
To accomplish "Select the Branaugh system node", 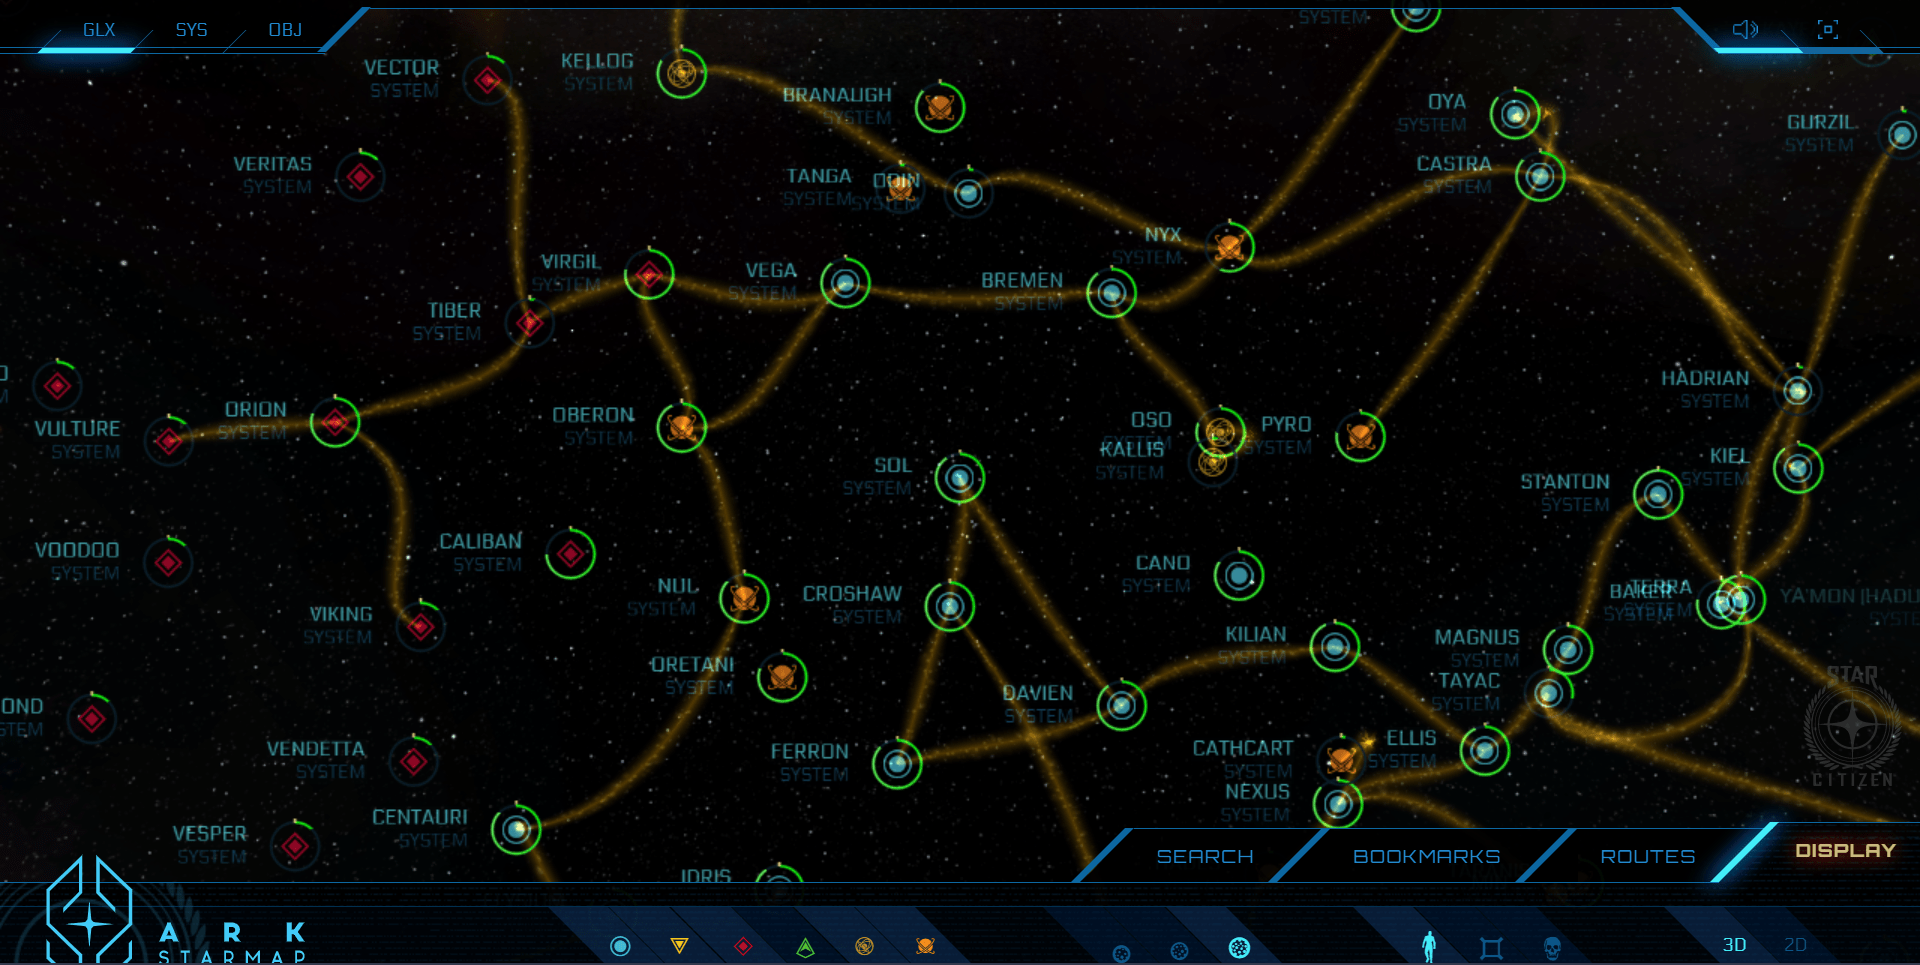I will 940,107.
